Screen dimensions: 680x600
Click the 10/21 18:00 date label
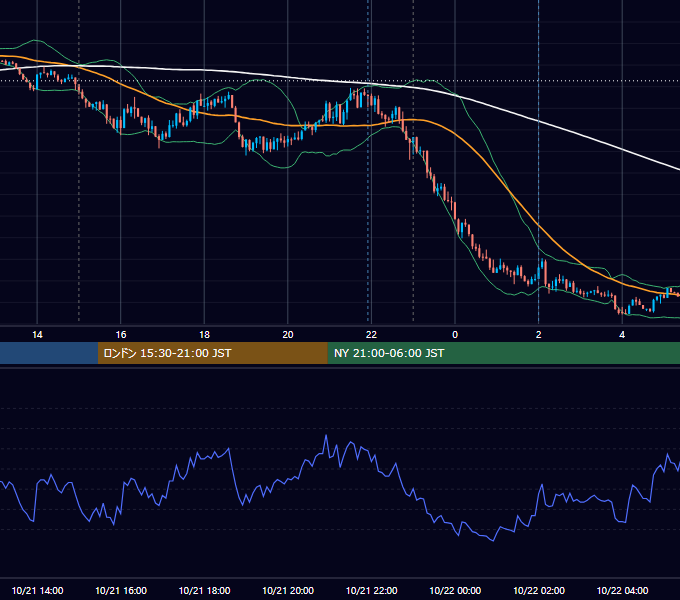click(x=204, y=590)
